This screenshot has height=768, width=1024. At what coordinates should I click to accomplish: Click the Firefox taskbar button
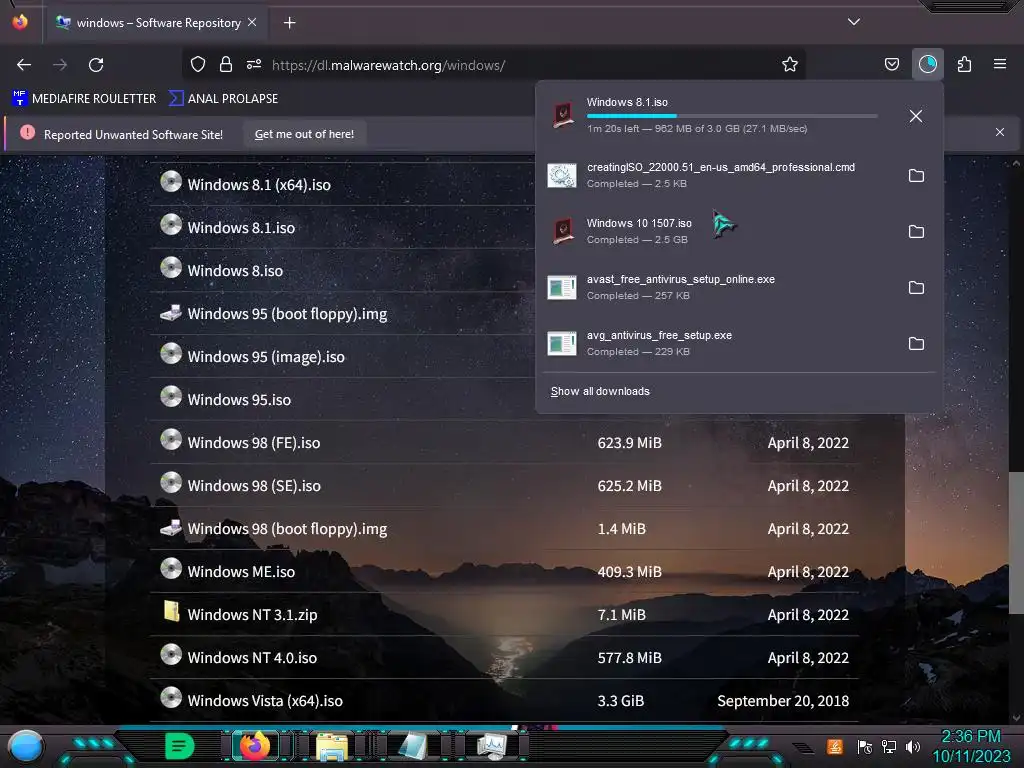tap(255, 746)
